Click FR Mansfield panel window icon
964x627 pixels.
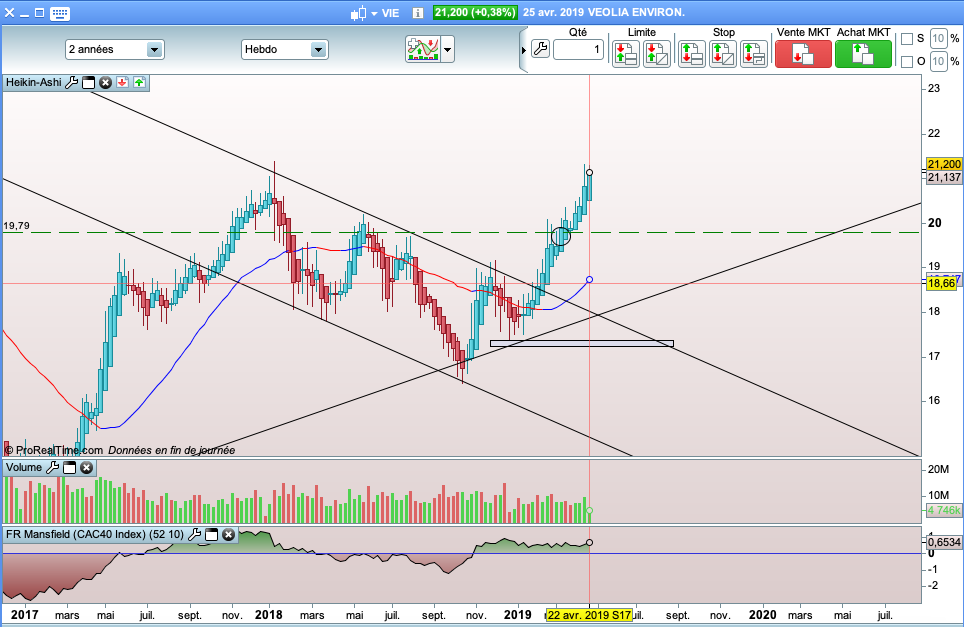[x=211, y=535]
